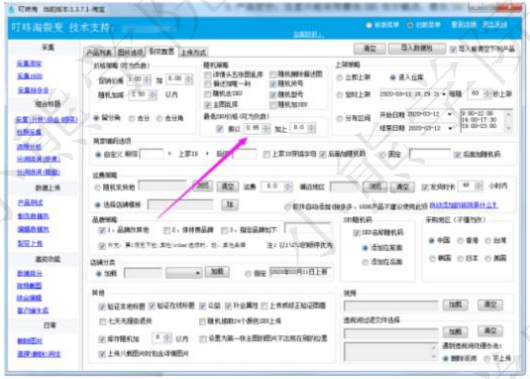Viewport: 530px width, 379px height.
Task: Click the 后缀 input field
Action: (244, 154)
